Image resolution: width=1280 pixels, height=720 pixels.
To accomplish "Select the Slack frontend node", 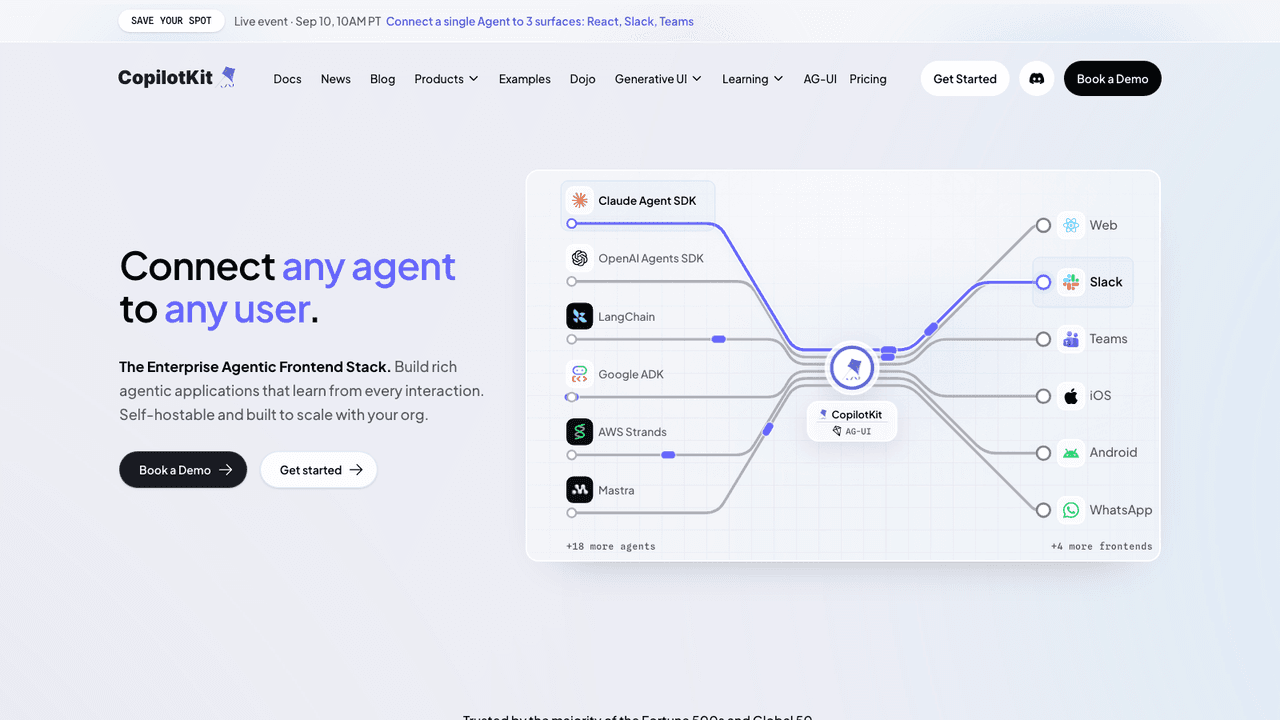I will (1043, 283).
